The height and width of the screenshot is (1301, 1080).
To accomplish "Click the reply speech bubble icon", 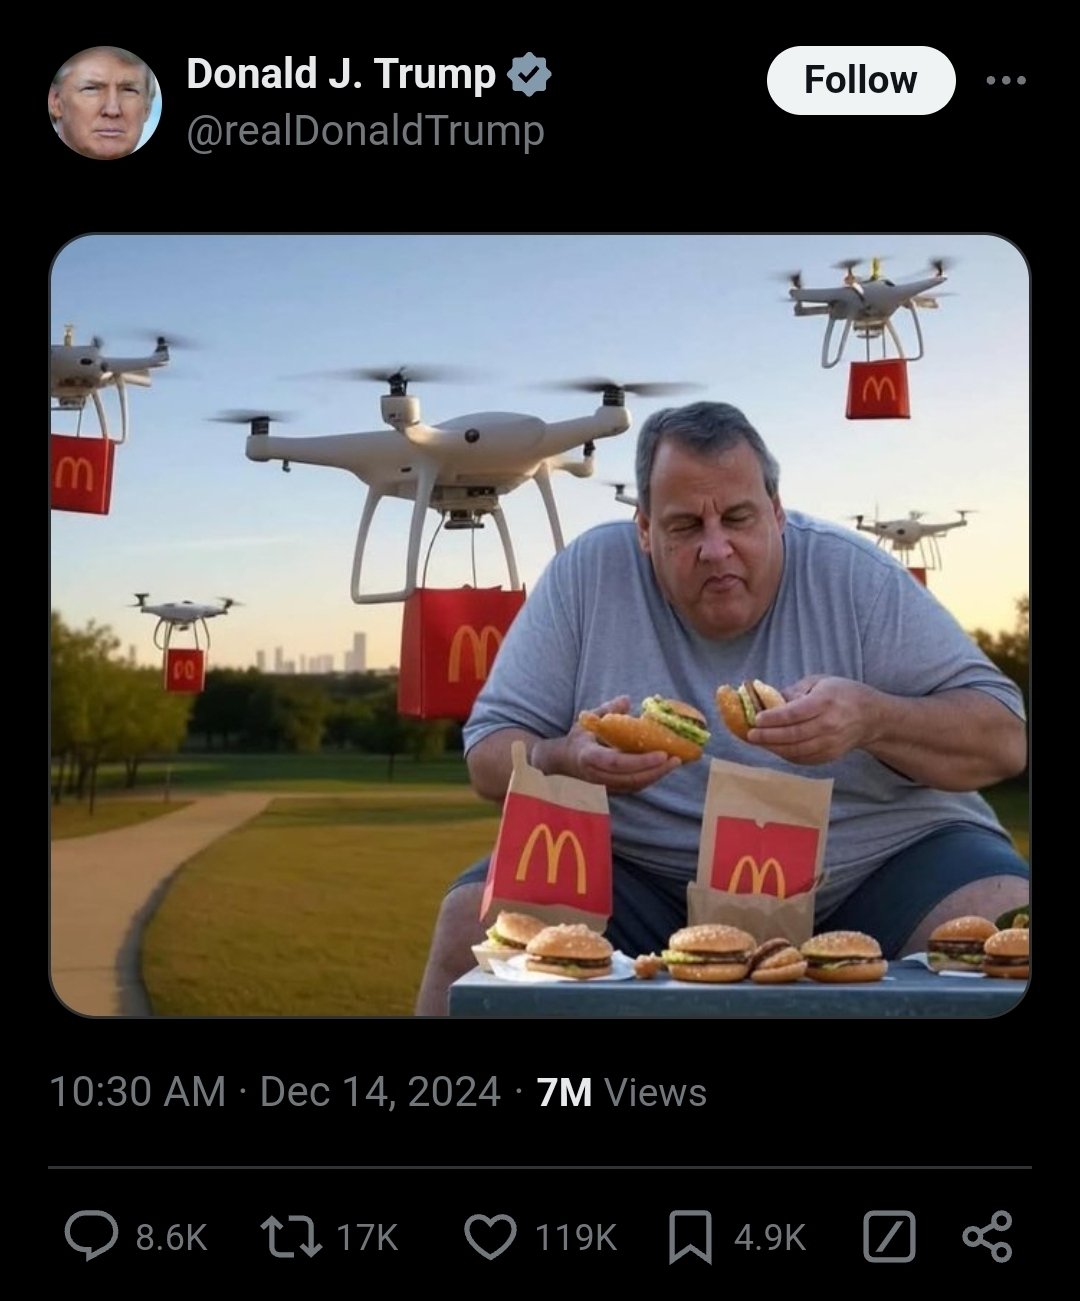I will [91, 1237].
